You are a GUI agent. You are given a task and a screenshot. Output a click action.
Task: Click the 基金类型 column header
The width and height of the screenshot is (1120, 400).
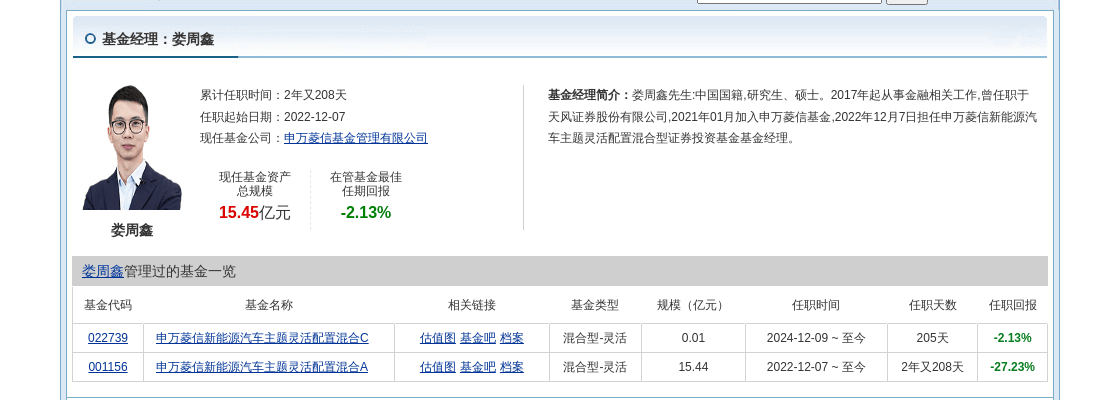pyautogui.click(x=594, y=305)
